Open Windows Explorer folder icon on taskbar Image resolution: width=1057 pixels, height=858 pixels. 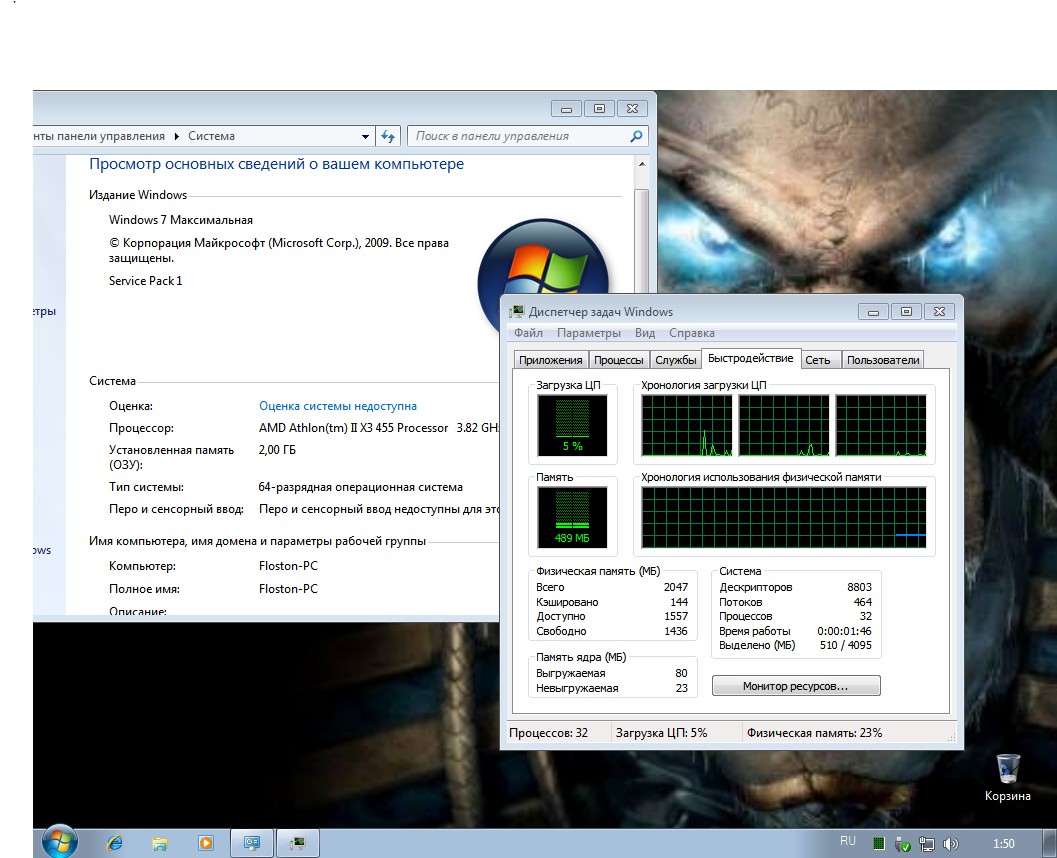[160, 843]
